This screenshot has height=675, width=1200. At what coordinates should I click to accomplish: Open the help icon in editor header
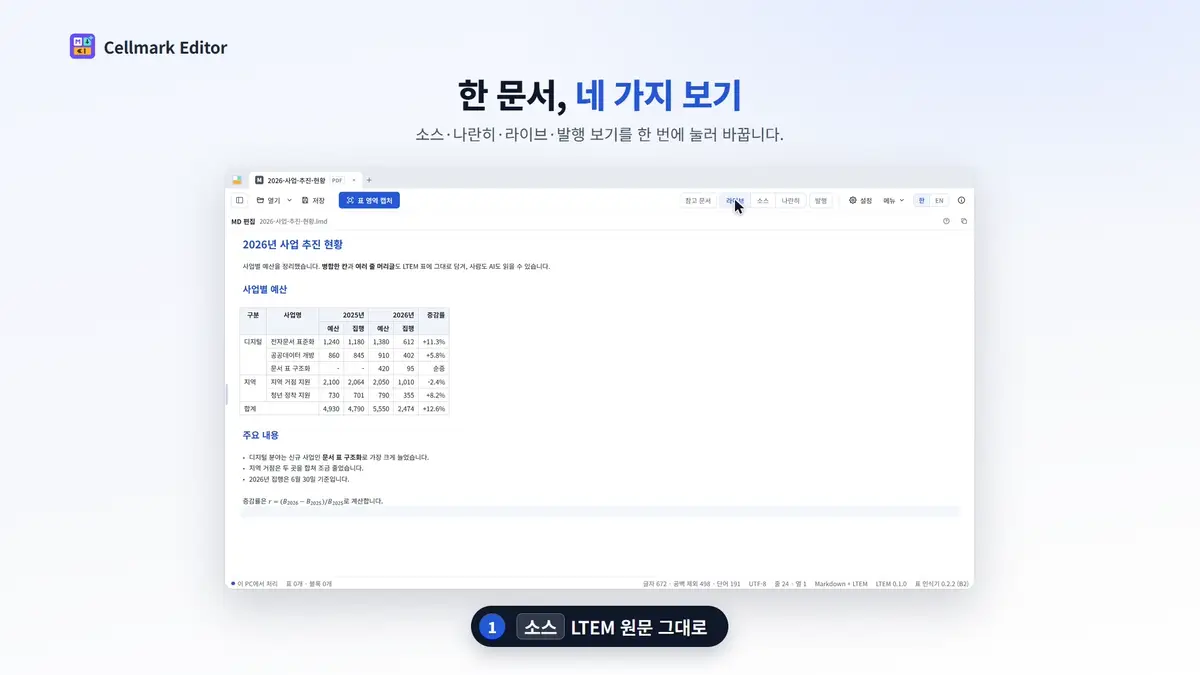pos(946,221)
